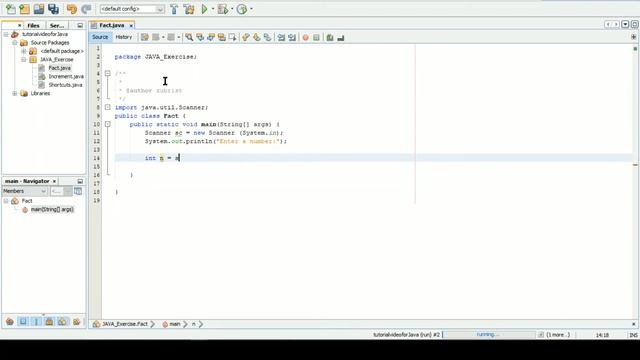
Task: Toggle rectangular selection icon
Action: 232,38
